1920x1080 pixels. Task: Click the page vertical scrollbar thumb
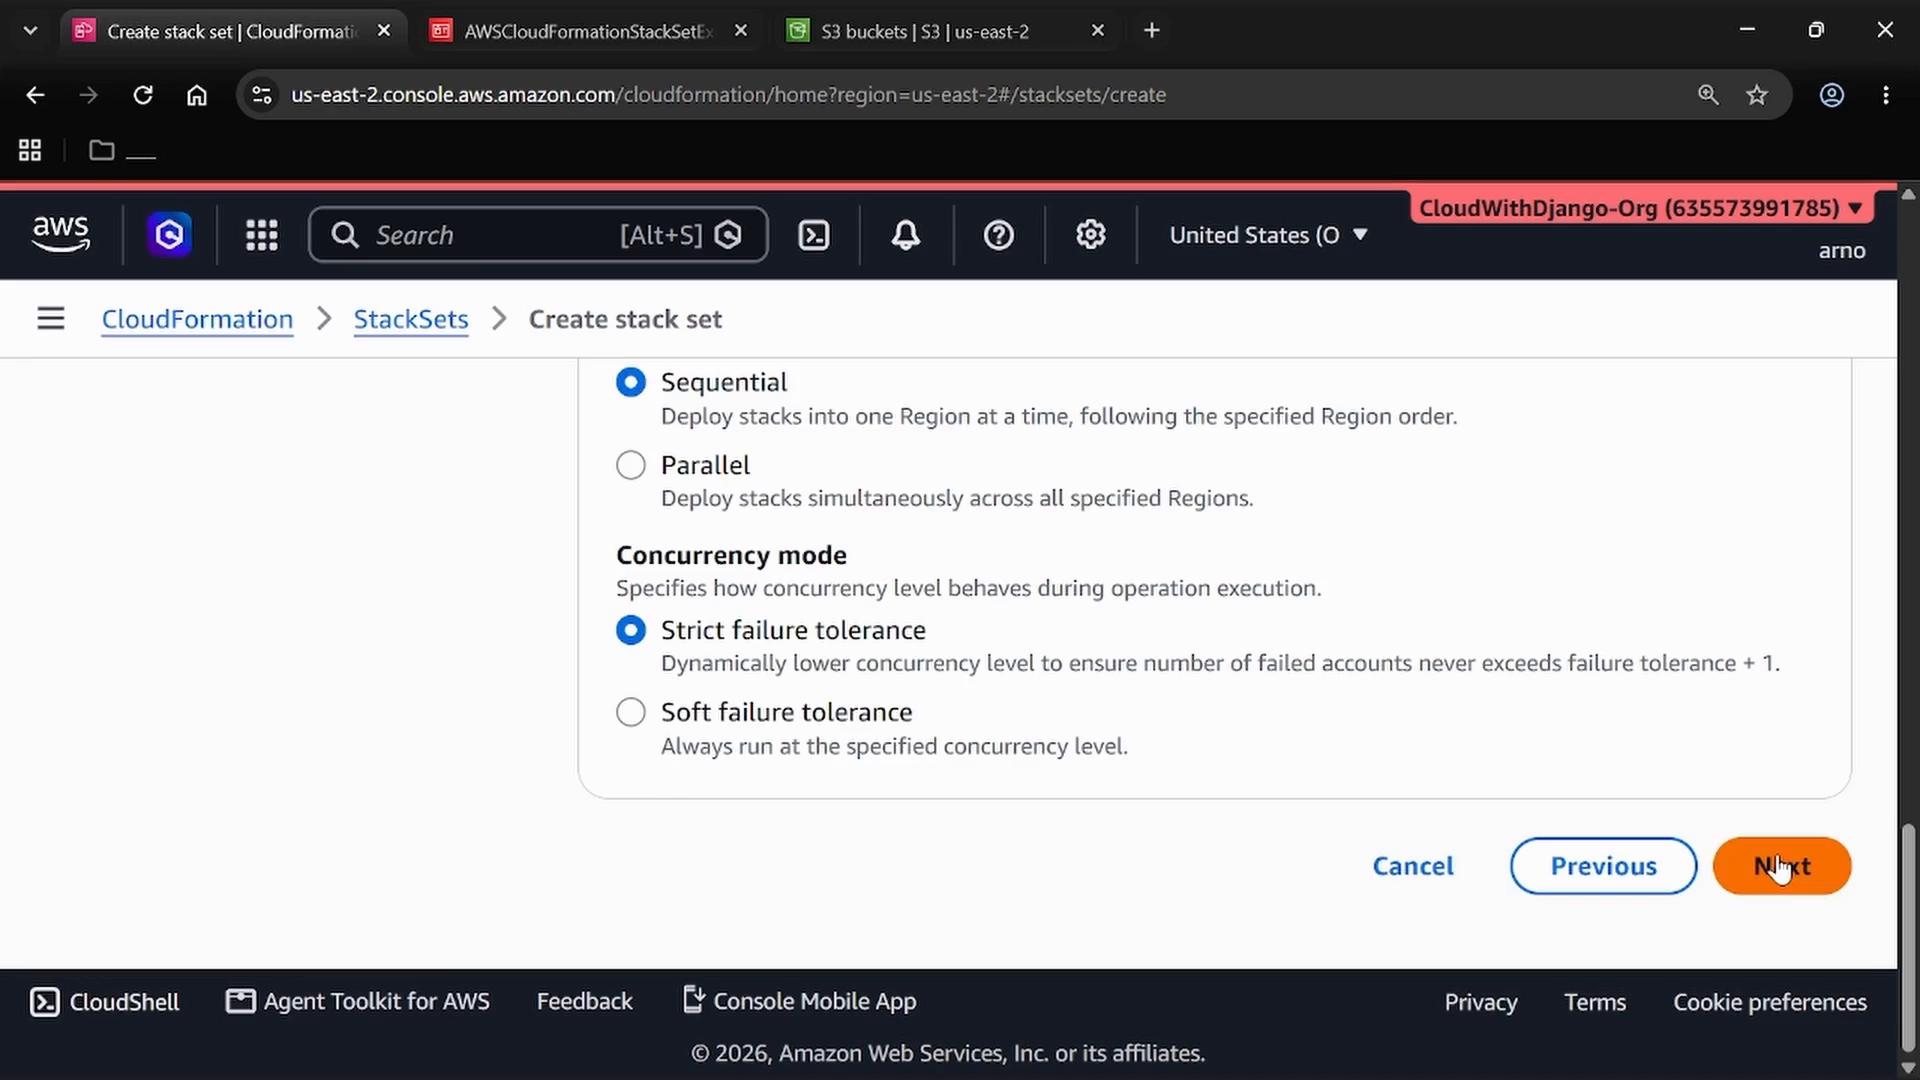(1908, 937)
